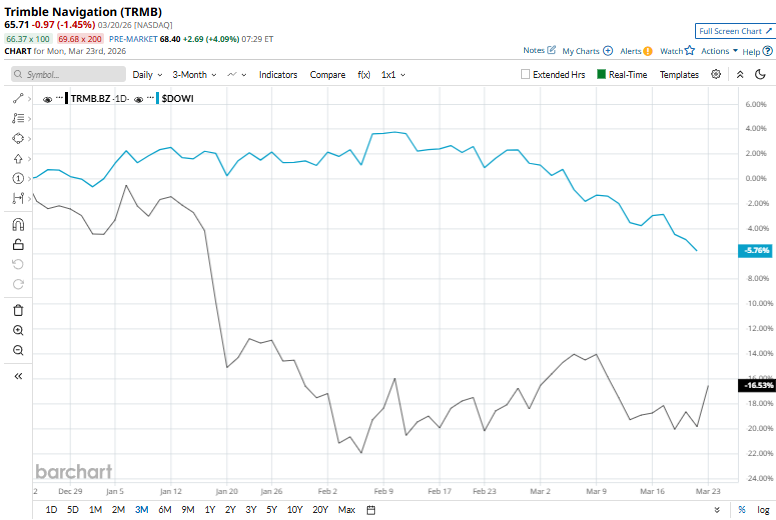Open the Notes editor
This screenshot has width=776, height=520.
coord(539,50)
